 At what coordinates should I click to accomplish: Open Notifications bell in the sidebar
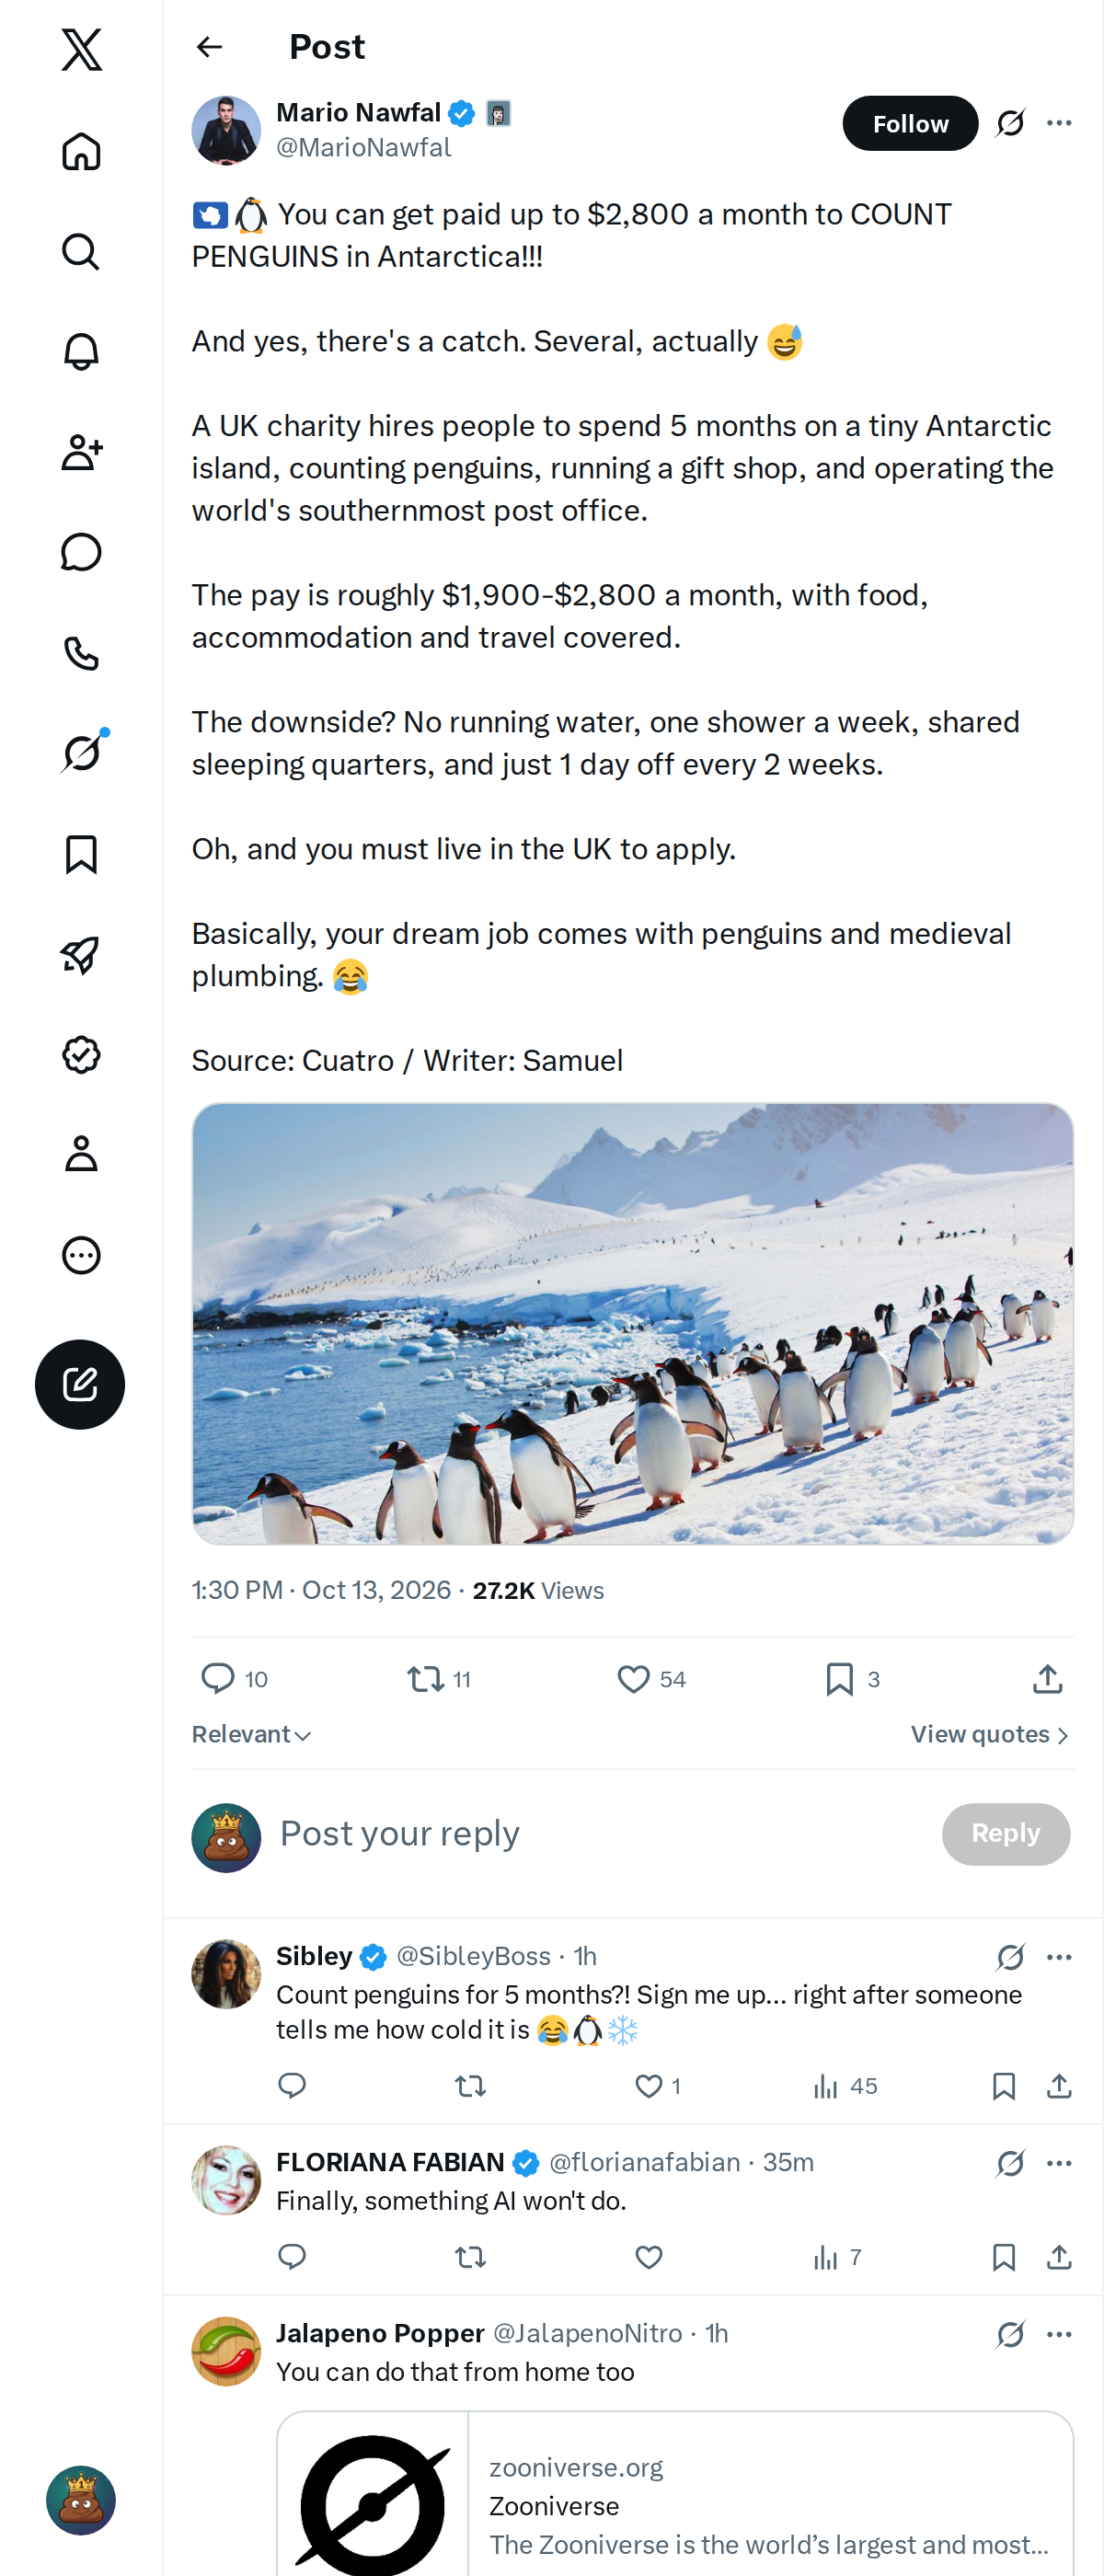(x=81, y=352)
